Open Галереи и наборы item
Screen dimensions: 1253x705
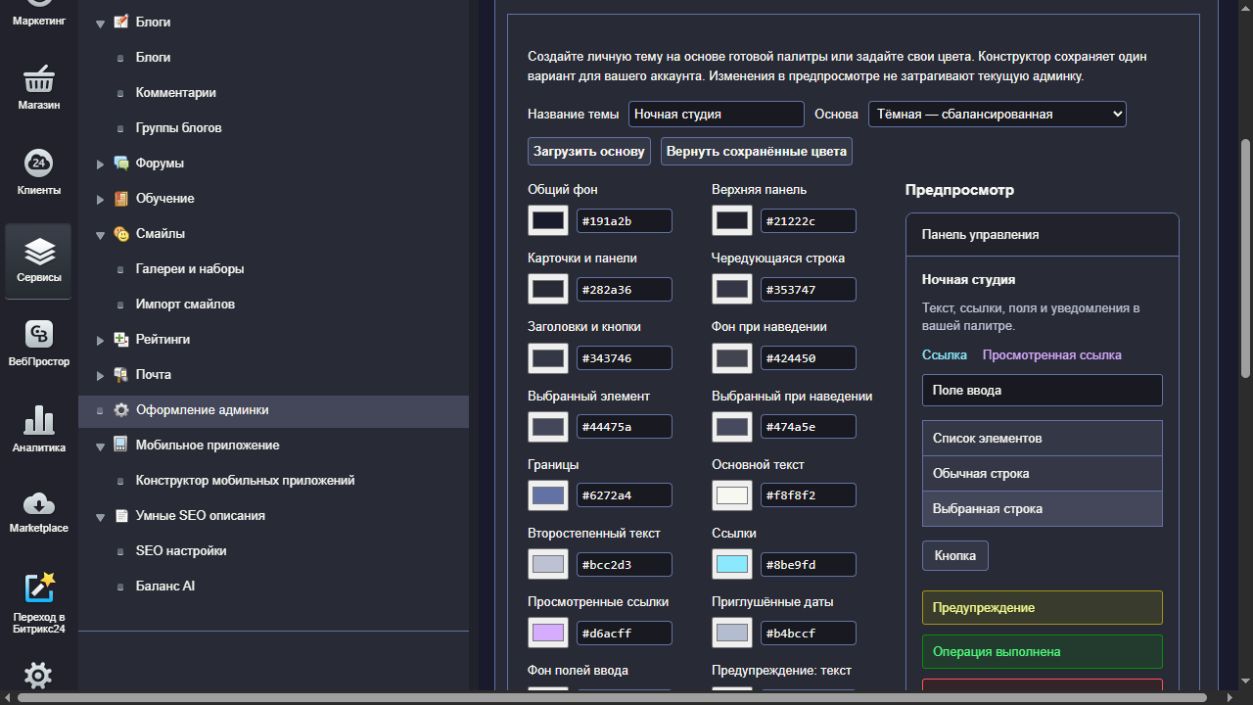(190, 269)
